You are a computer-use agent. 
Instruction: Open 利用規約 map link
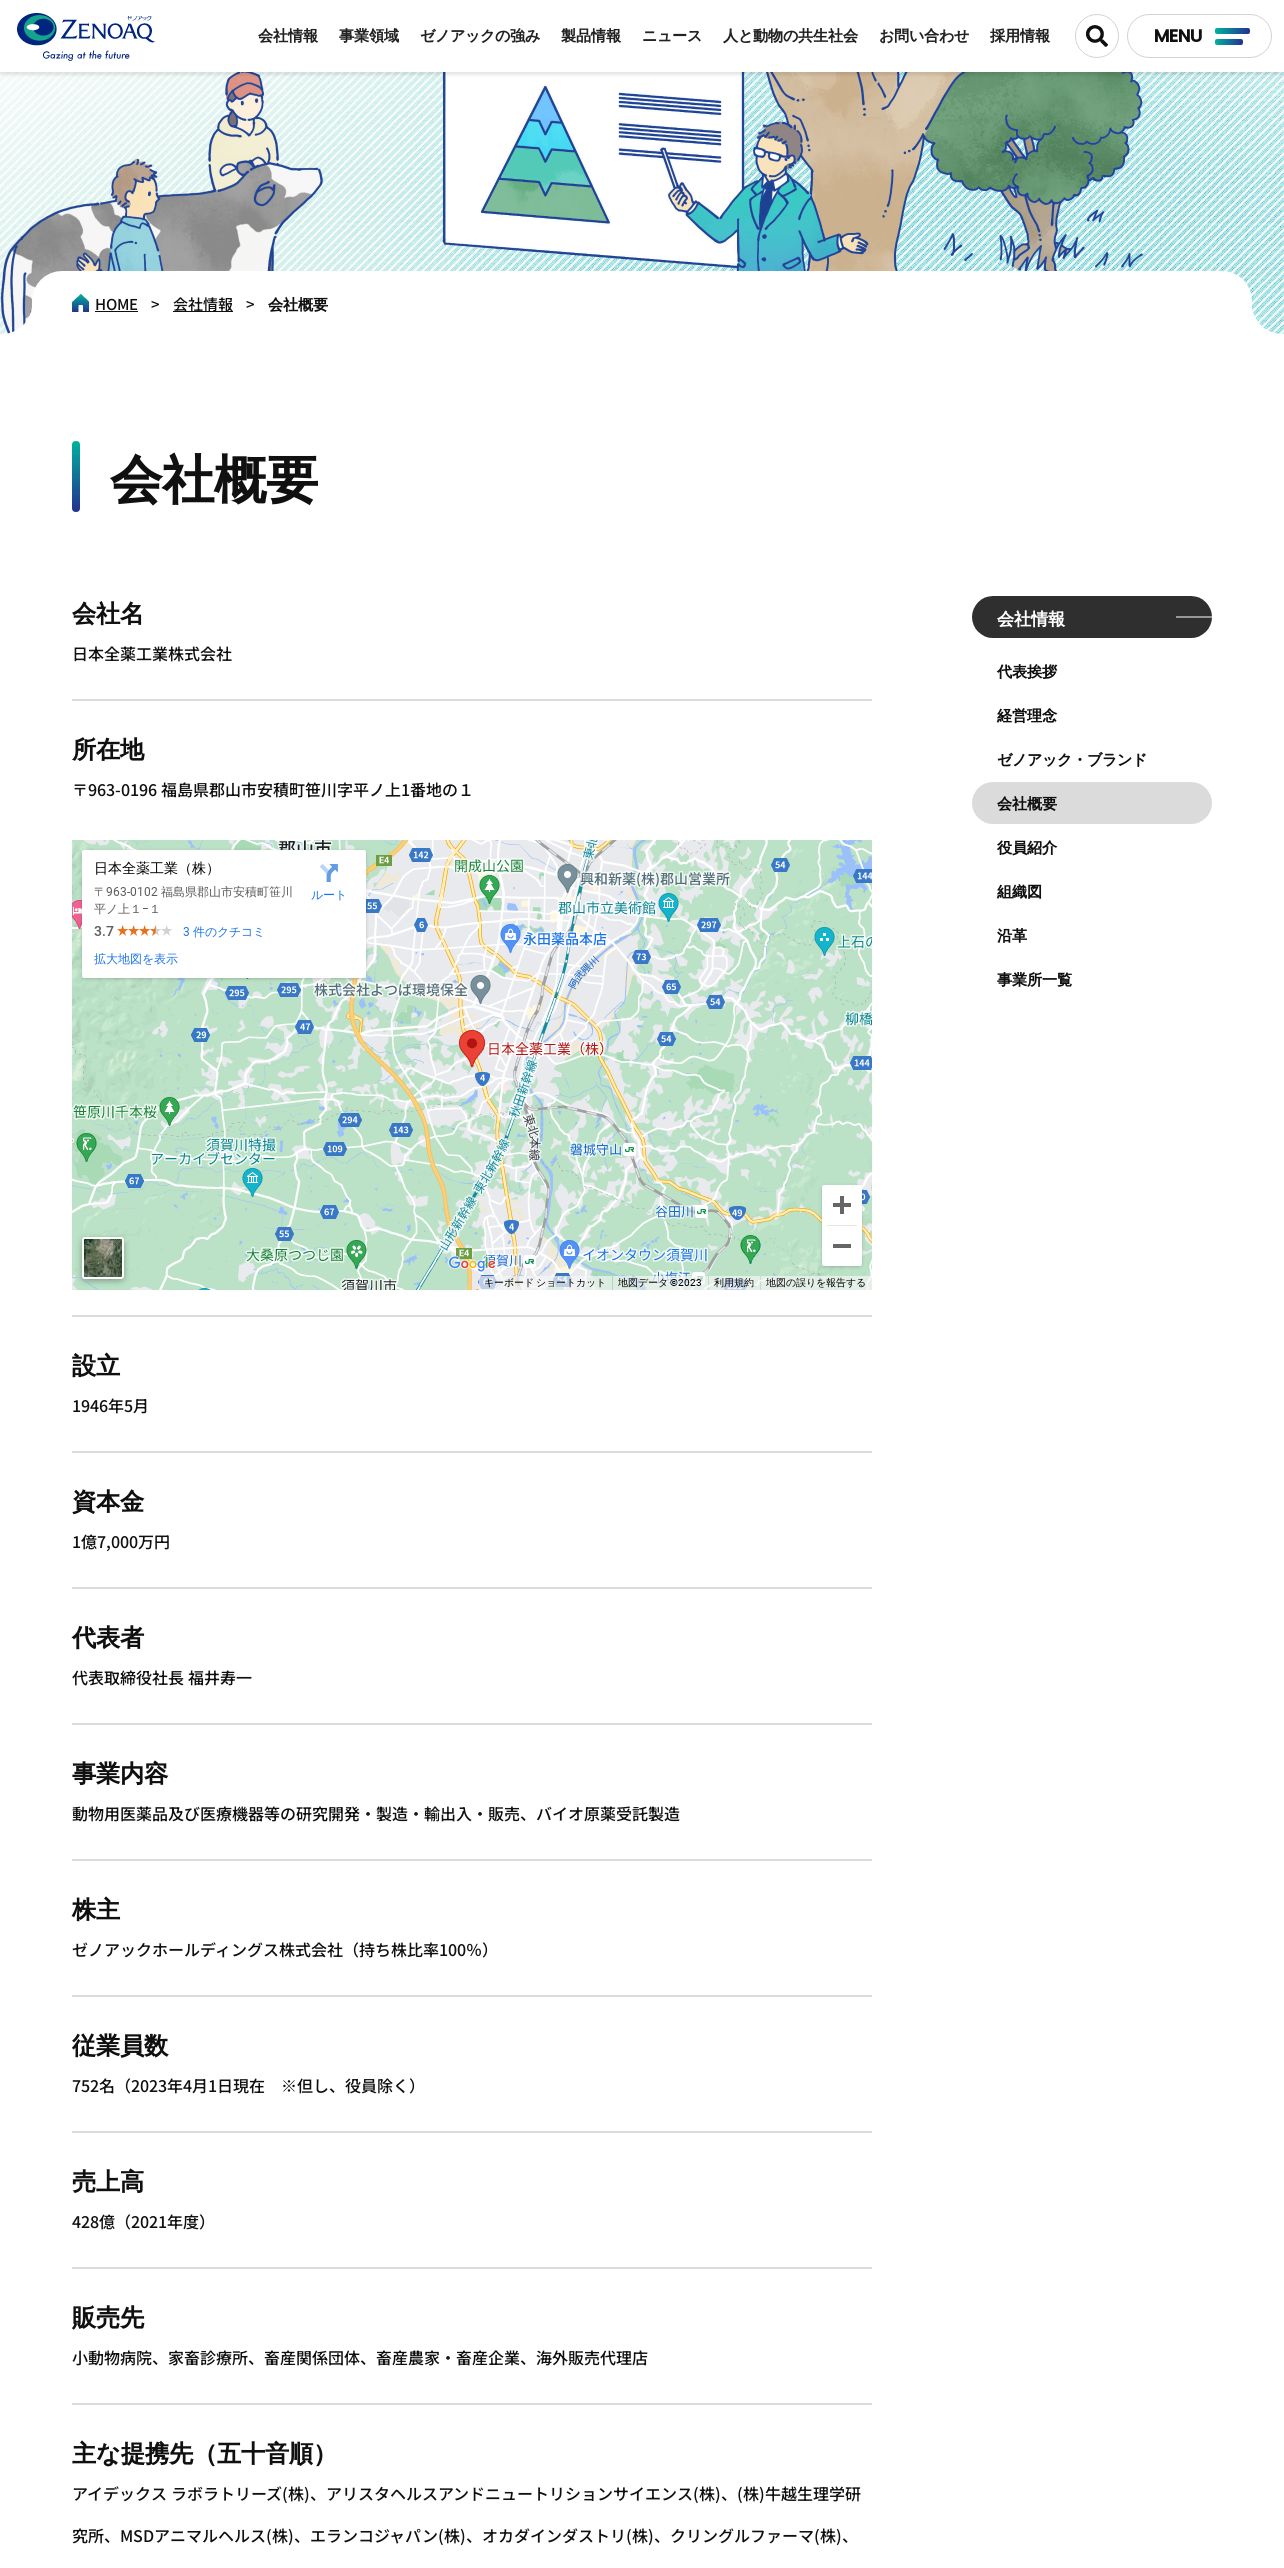[734, 1282]
